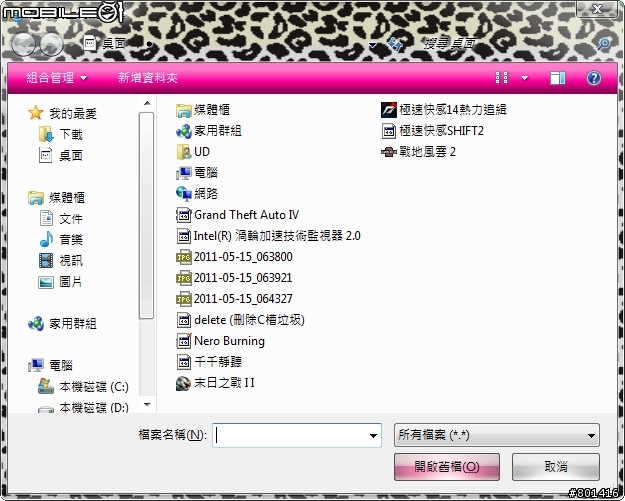Viewport: 625px width, 501px height.
Task: Select 電腦 icon in file list
Action: coord(183,173)
